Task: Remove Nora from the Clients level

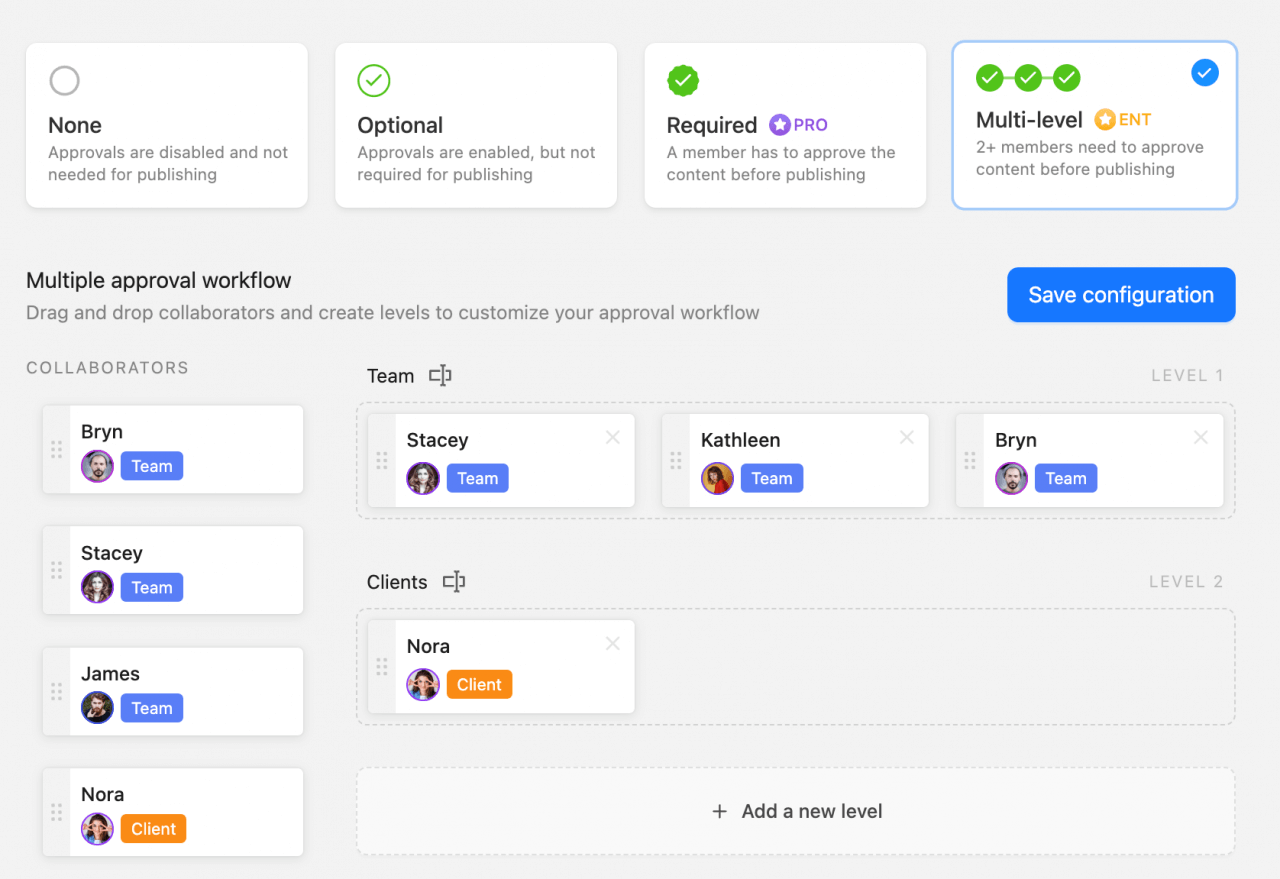Action: [x=612, y=643]
